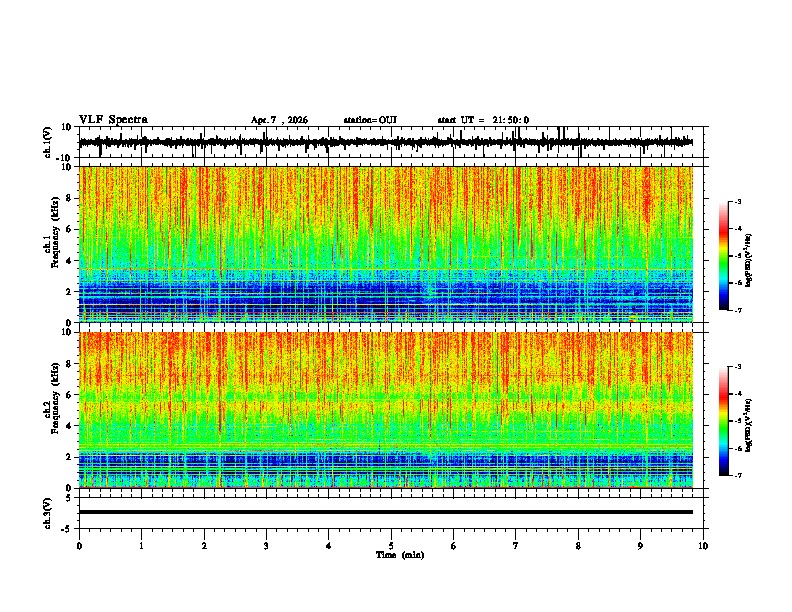Click the time axis tick label "7"
This screenshot has width=792, height=612.
pyautogui.click(x=516, y=546)
